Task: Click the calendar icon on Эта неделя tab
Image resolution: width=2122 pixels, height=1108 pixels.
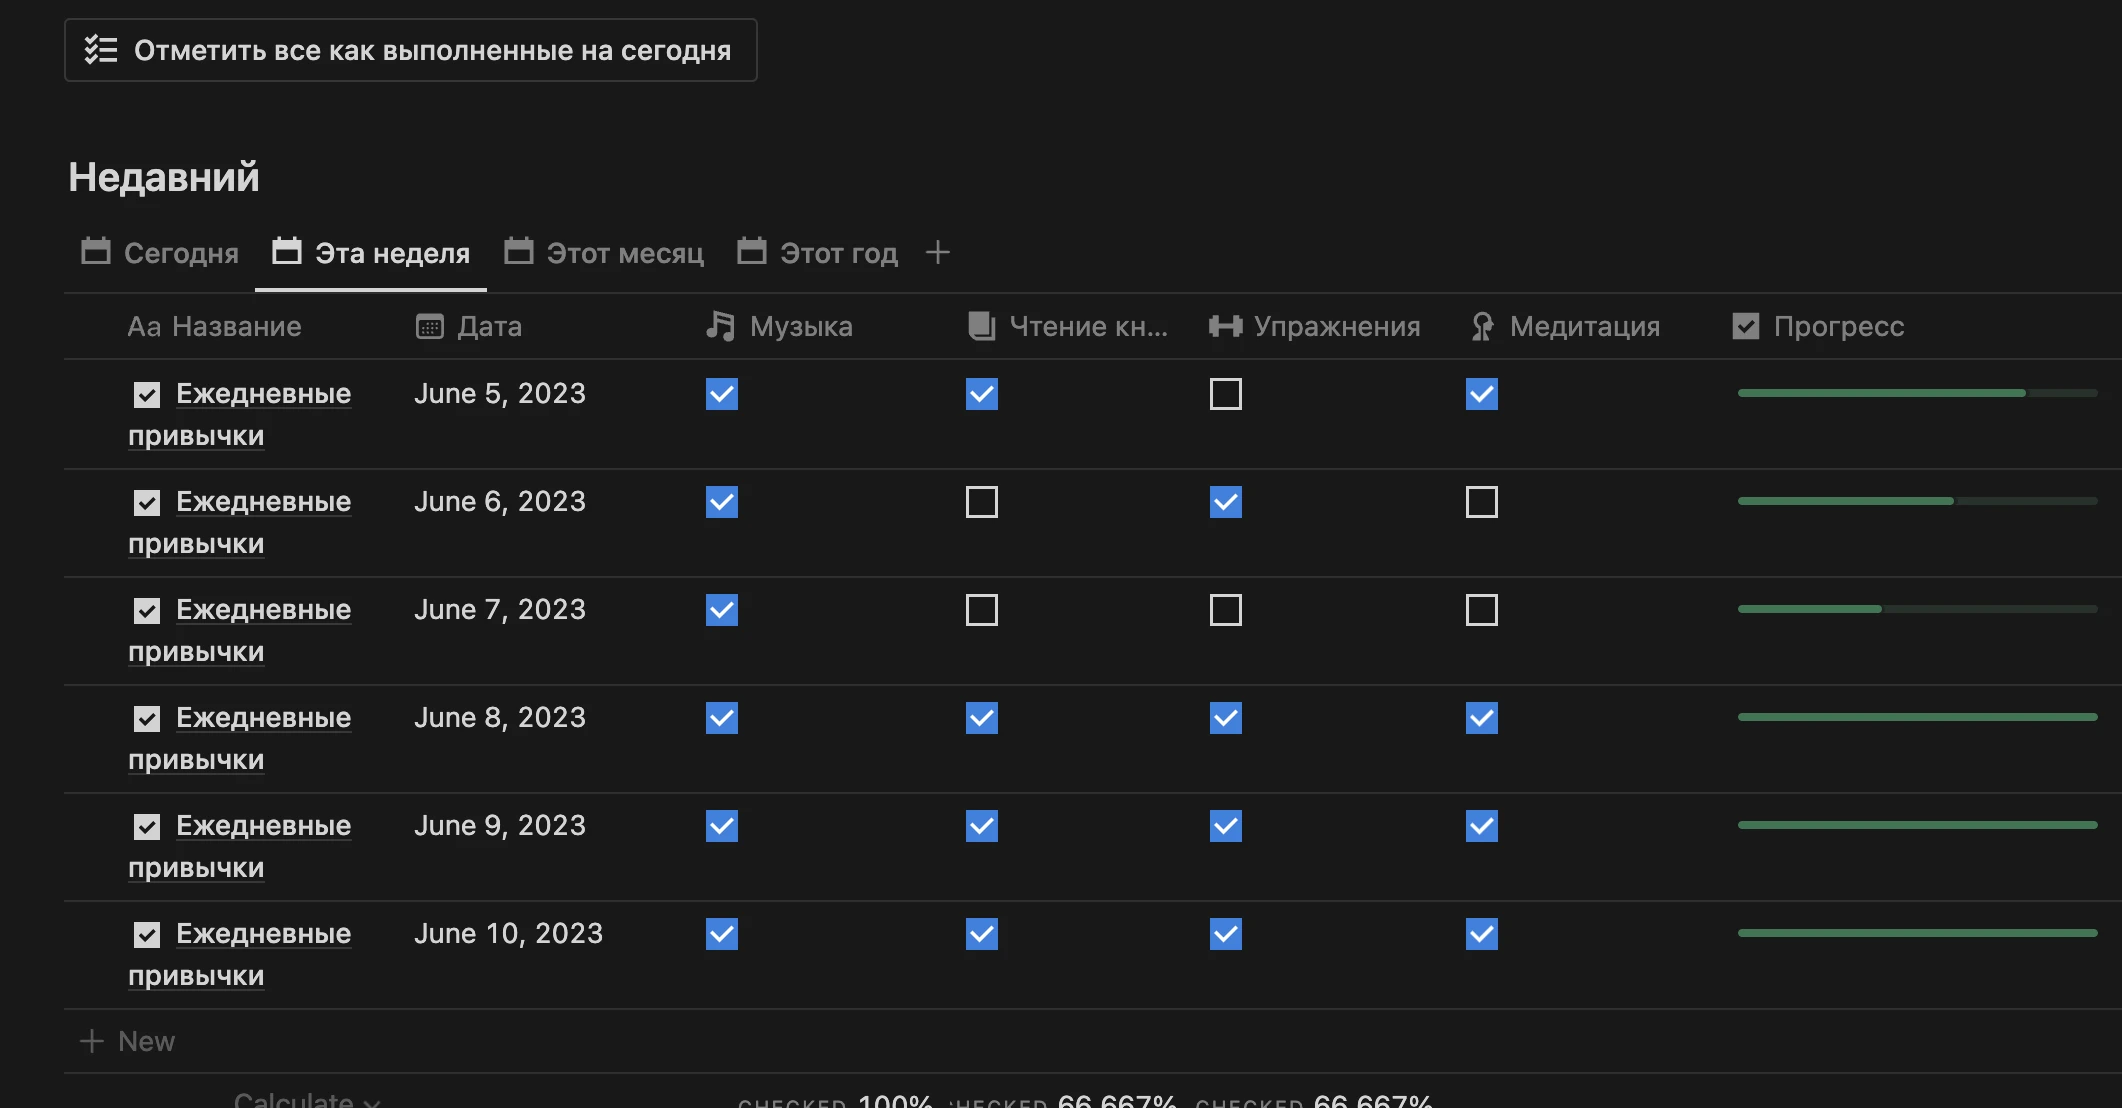Action: (x=287, y=250)
